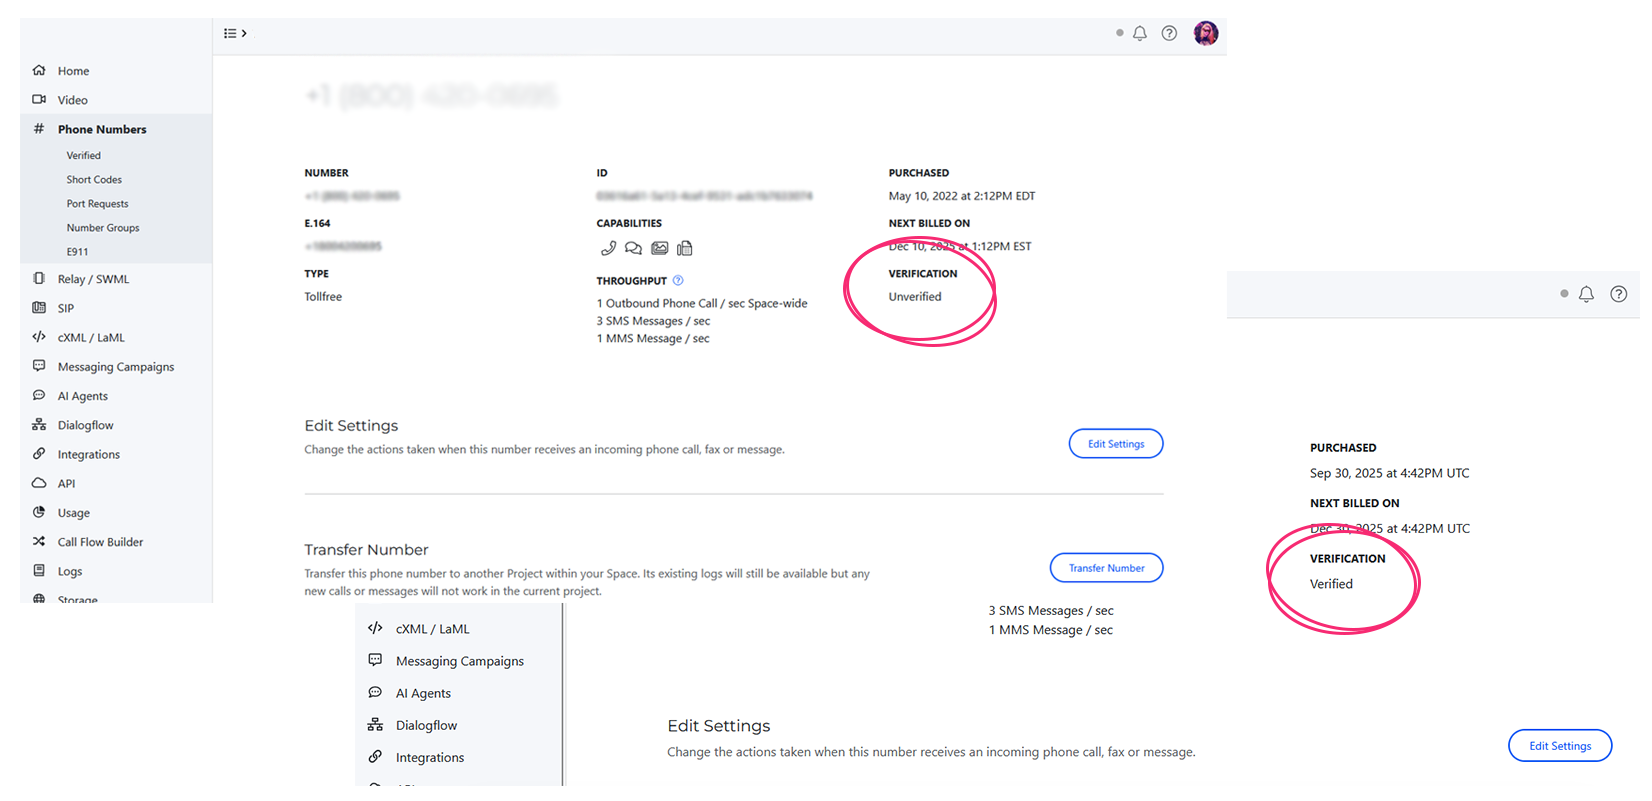The image size is (1652, 801).
Task: Go to Messaging Campaigns in sidebar
Action: point(116,367)
